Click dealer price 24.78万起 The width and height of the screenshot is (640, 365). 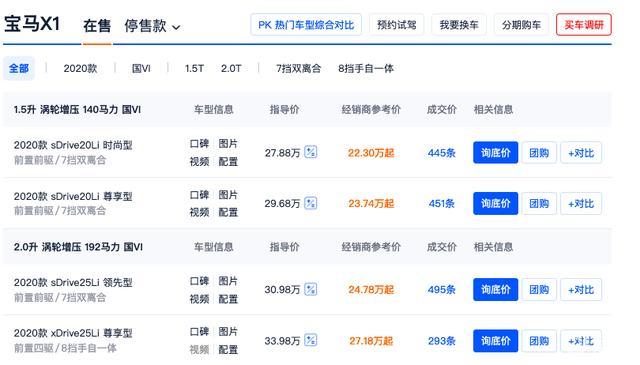(371, 289)
